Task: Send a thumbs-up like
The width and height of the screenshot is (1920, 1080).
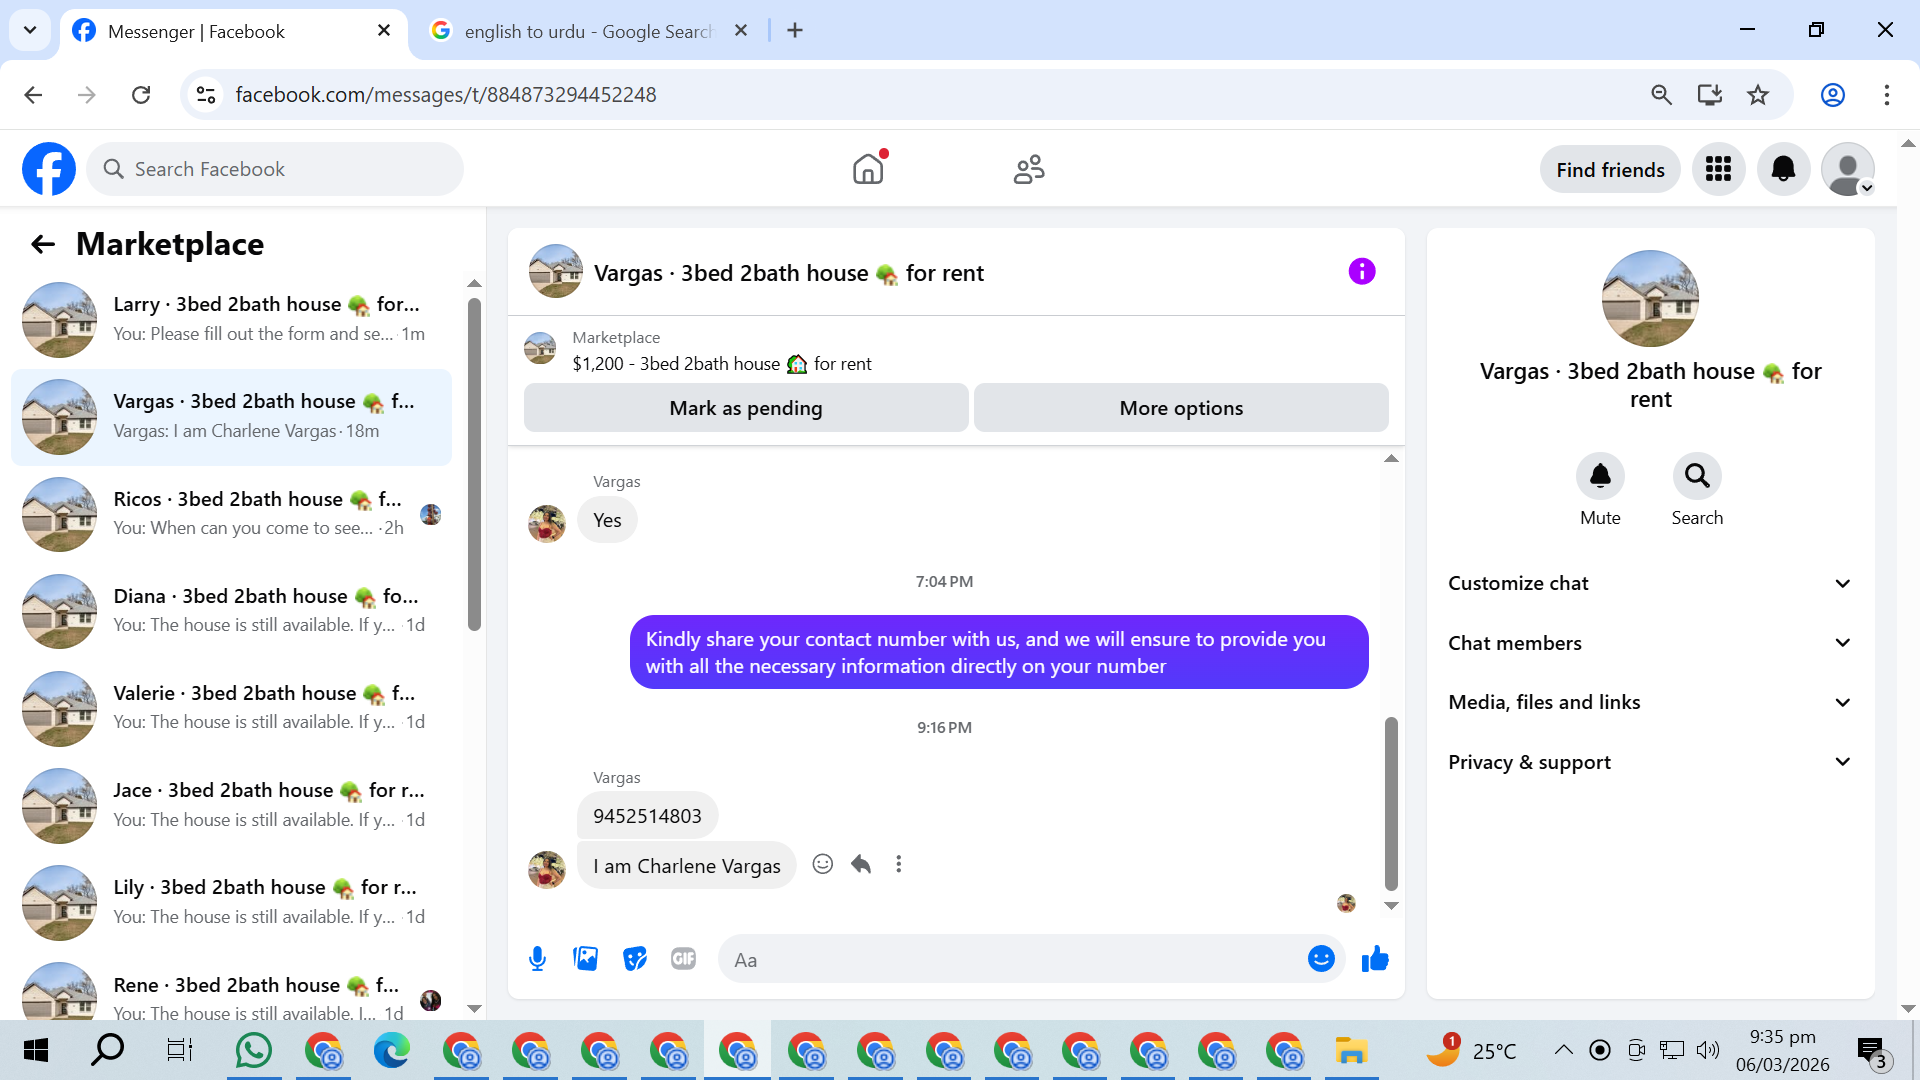Action: coord(1375,959)
